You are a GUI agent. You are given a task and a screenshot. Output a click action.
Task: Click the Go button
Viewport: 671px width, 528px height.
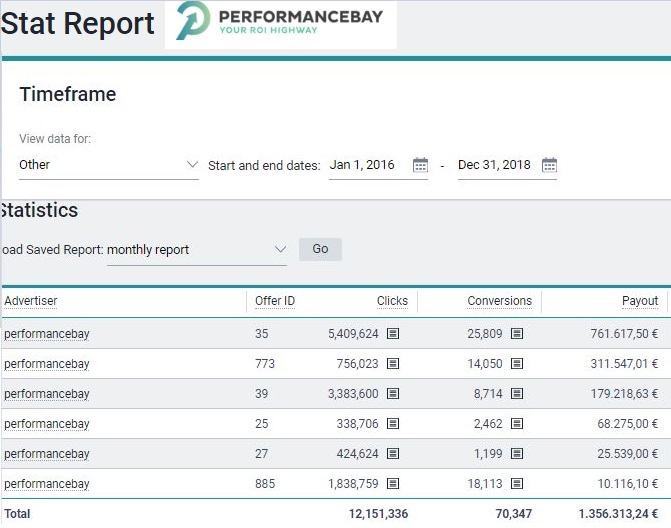(320, 249)
